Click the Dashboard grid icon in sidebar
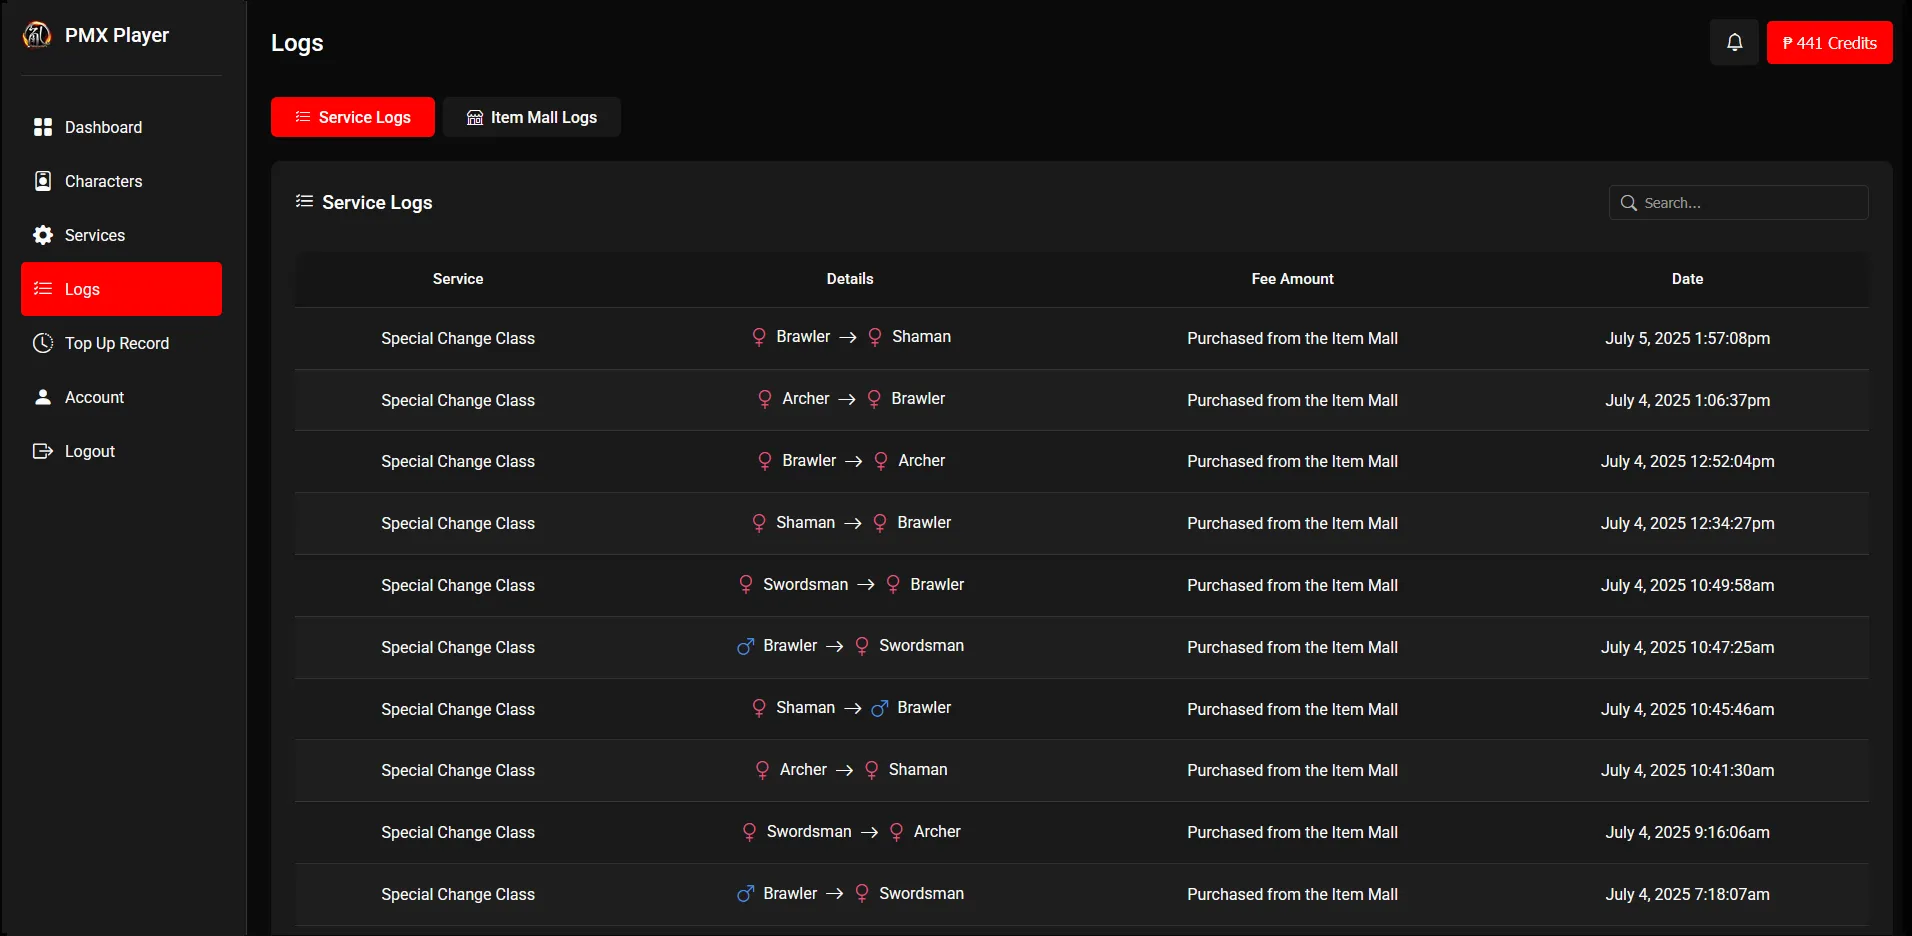The width and height of the screenshot is (1912, 936). point(43,127)
